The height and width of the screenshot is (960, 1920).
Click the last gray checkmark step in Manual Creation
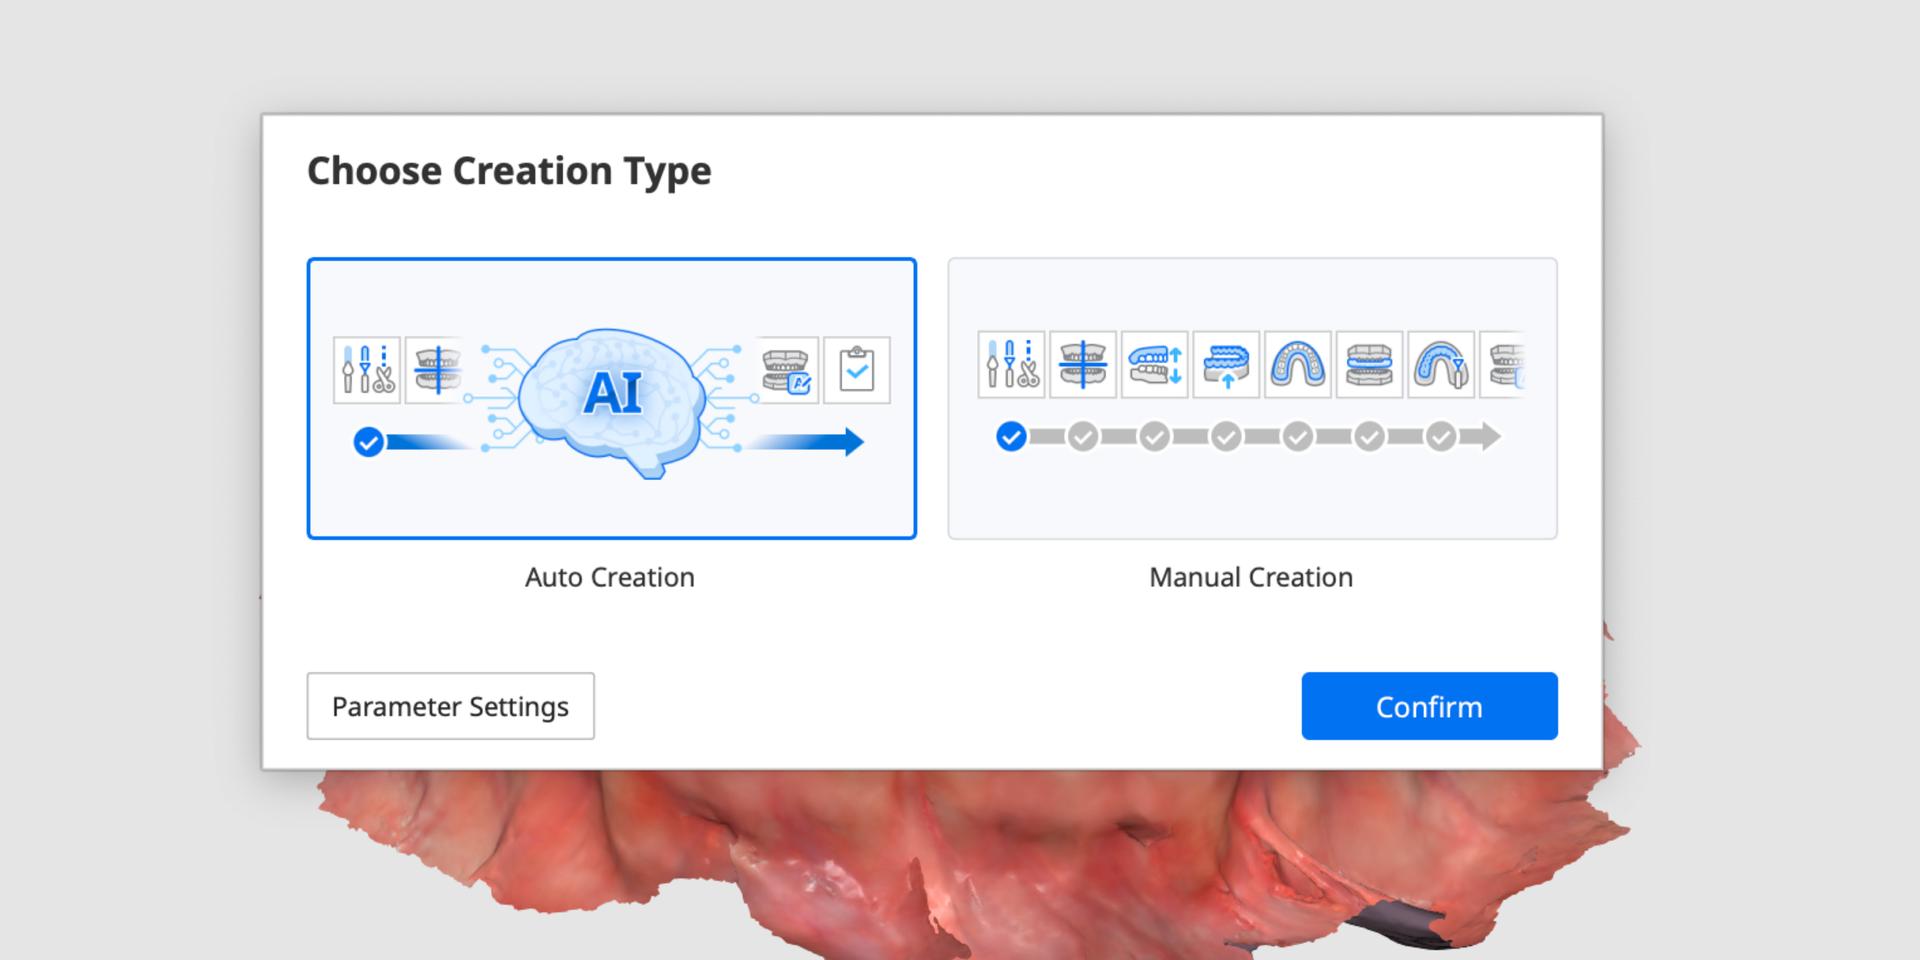(1441, 437)
